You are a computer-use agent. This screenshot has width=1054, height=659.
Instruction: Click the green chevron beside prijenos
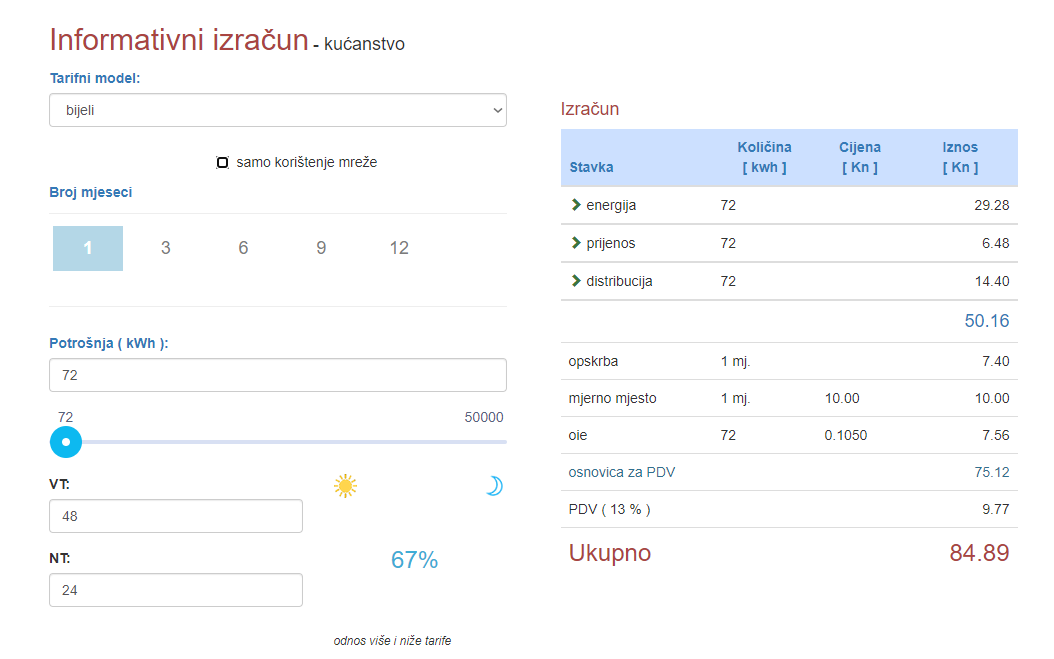[576, 243]
